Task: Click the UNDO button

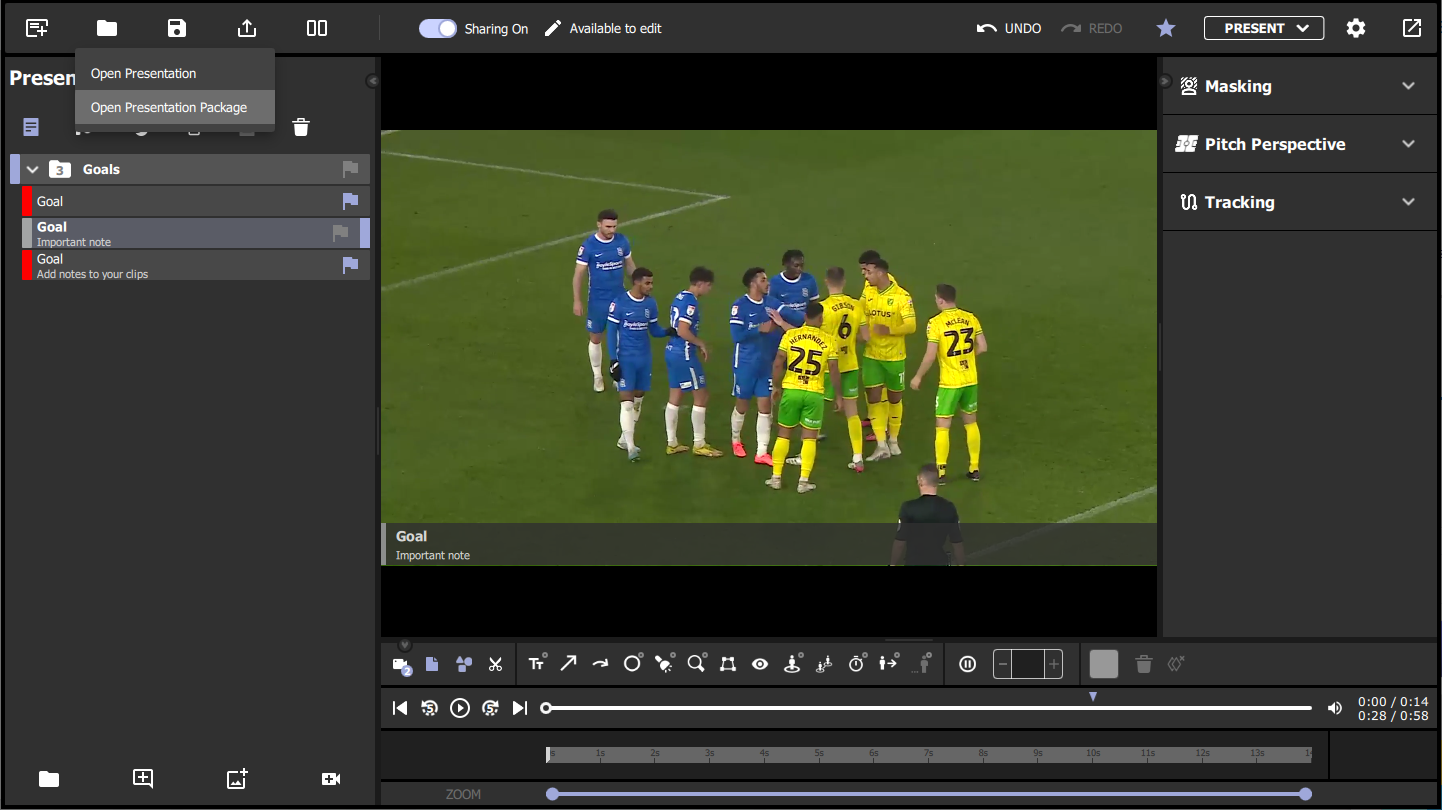Action: pos(1009,28)
